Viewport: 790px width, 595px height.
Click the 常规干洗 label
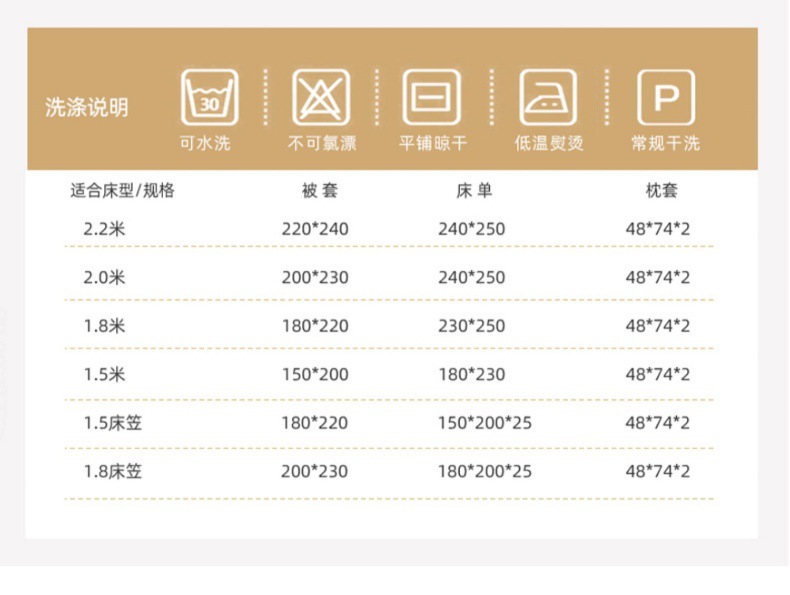tap(666, 143)
